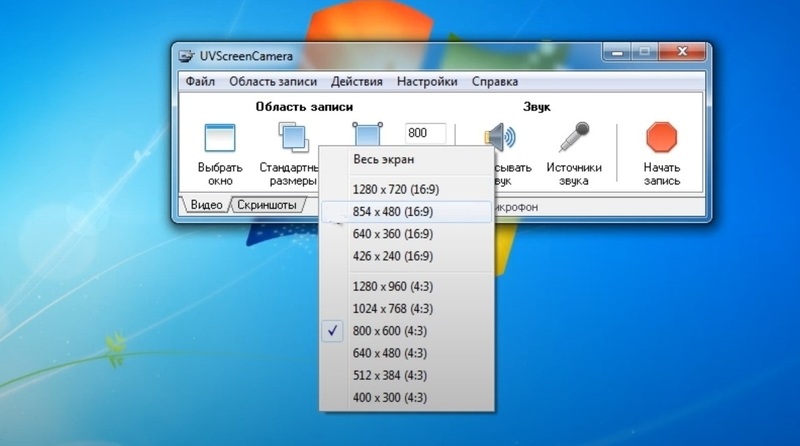800x446 pixels.
Task: Click the custom region selection icon
Action: 367,134
